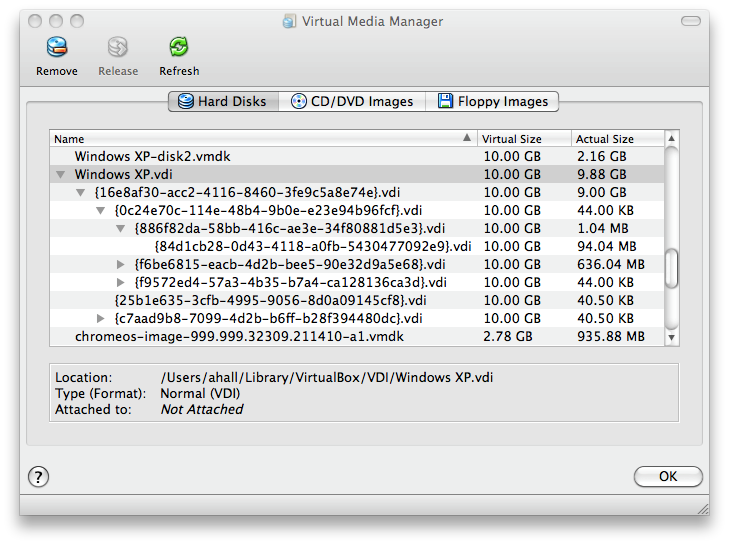Click the title bar VirtualBox document icon
Screen dimensions: 729x545
pyautogui.click(x=289, y=21)
